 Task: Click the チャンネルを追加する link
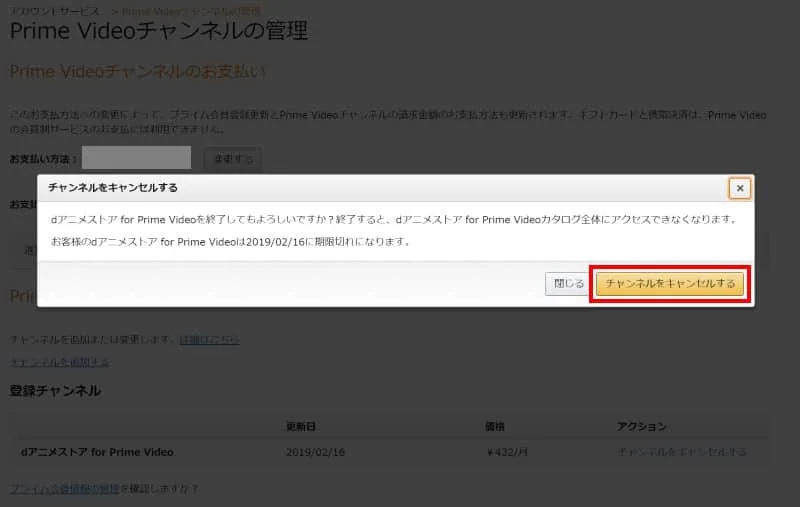pyautogui.click(x=60, y=362)
